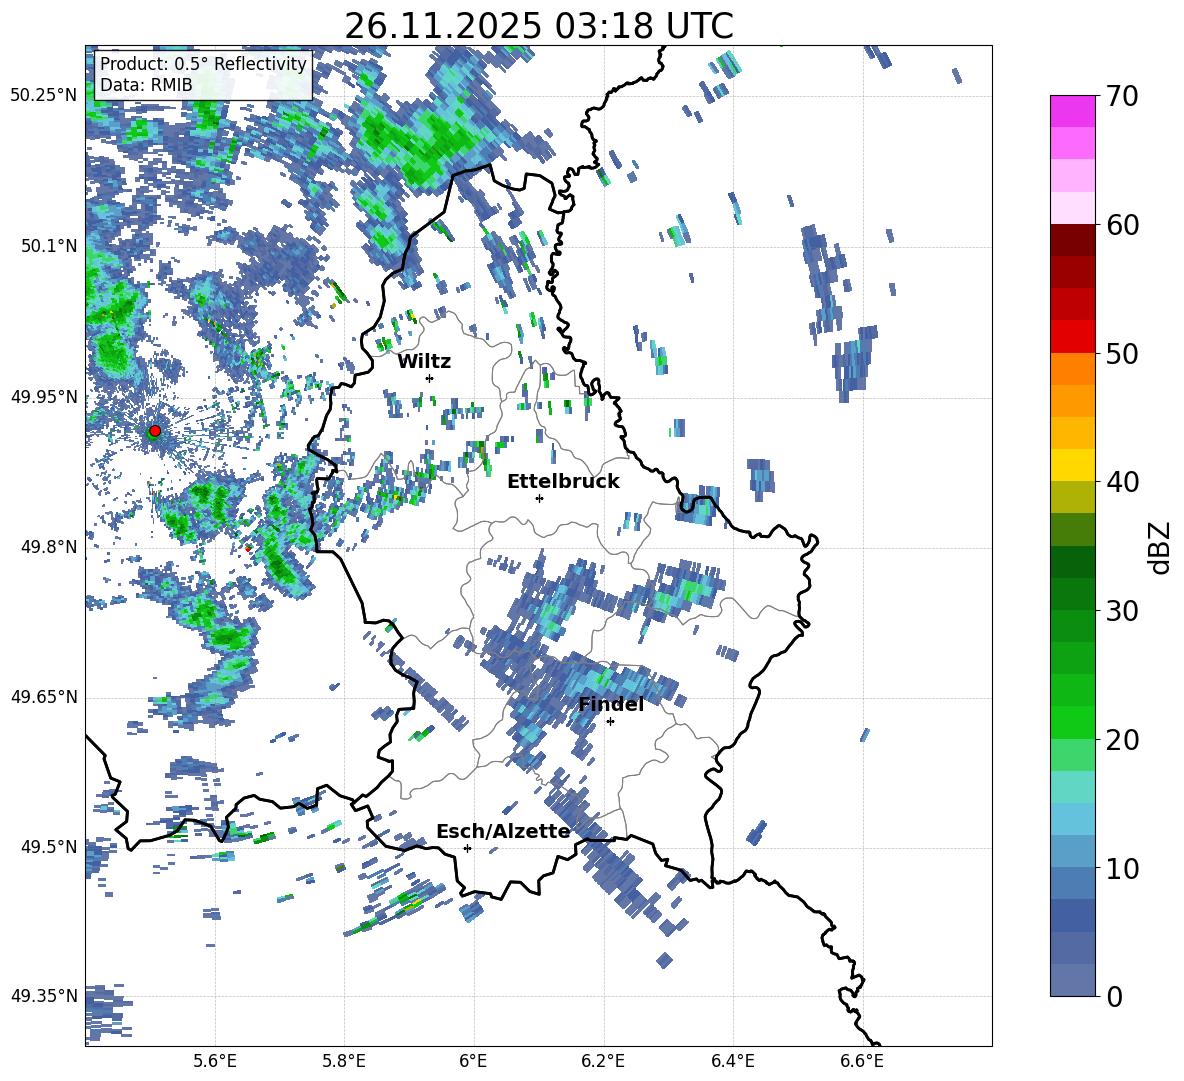This screenshot has width=1184, height=1081.
Task: Click the 49.5°N latitude label
Action: [48, 847]
